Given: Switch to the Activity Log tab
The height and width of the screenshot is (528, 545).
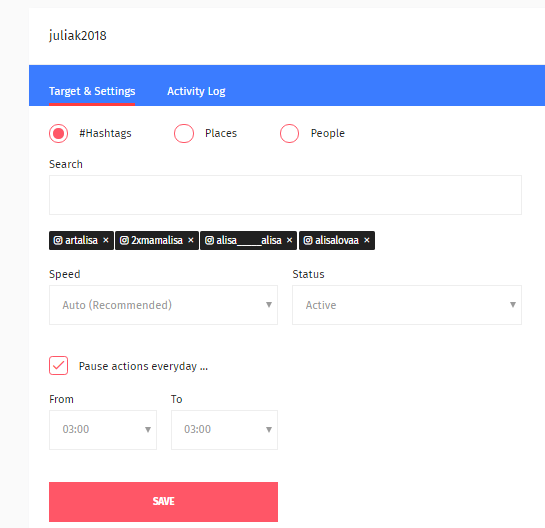Looking at the screenshot, I should coord(196,91).
